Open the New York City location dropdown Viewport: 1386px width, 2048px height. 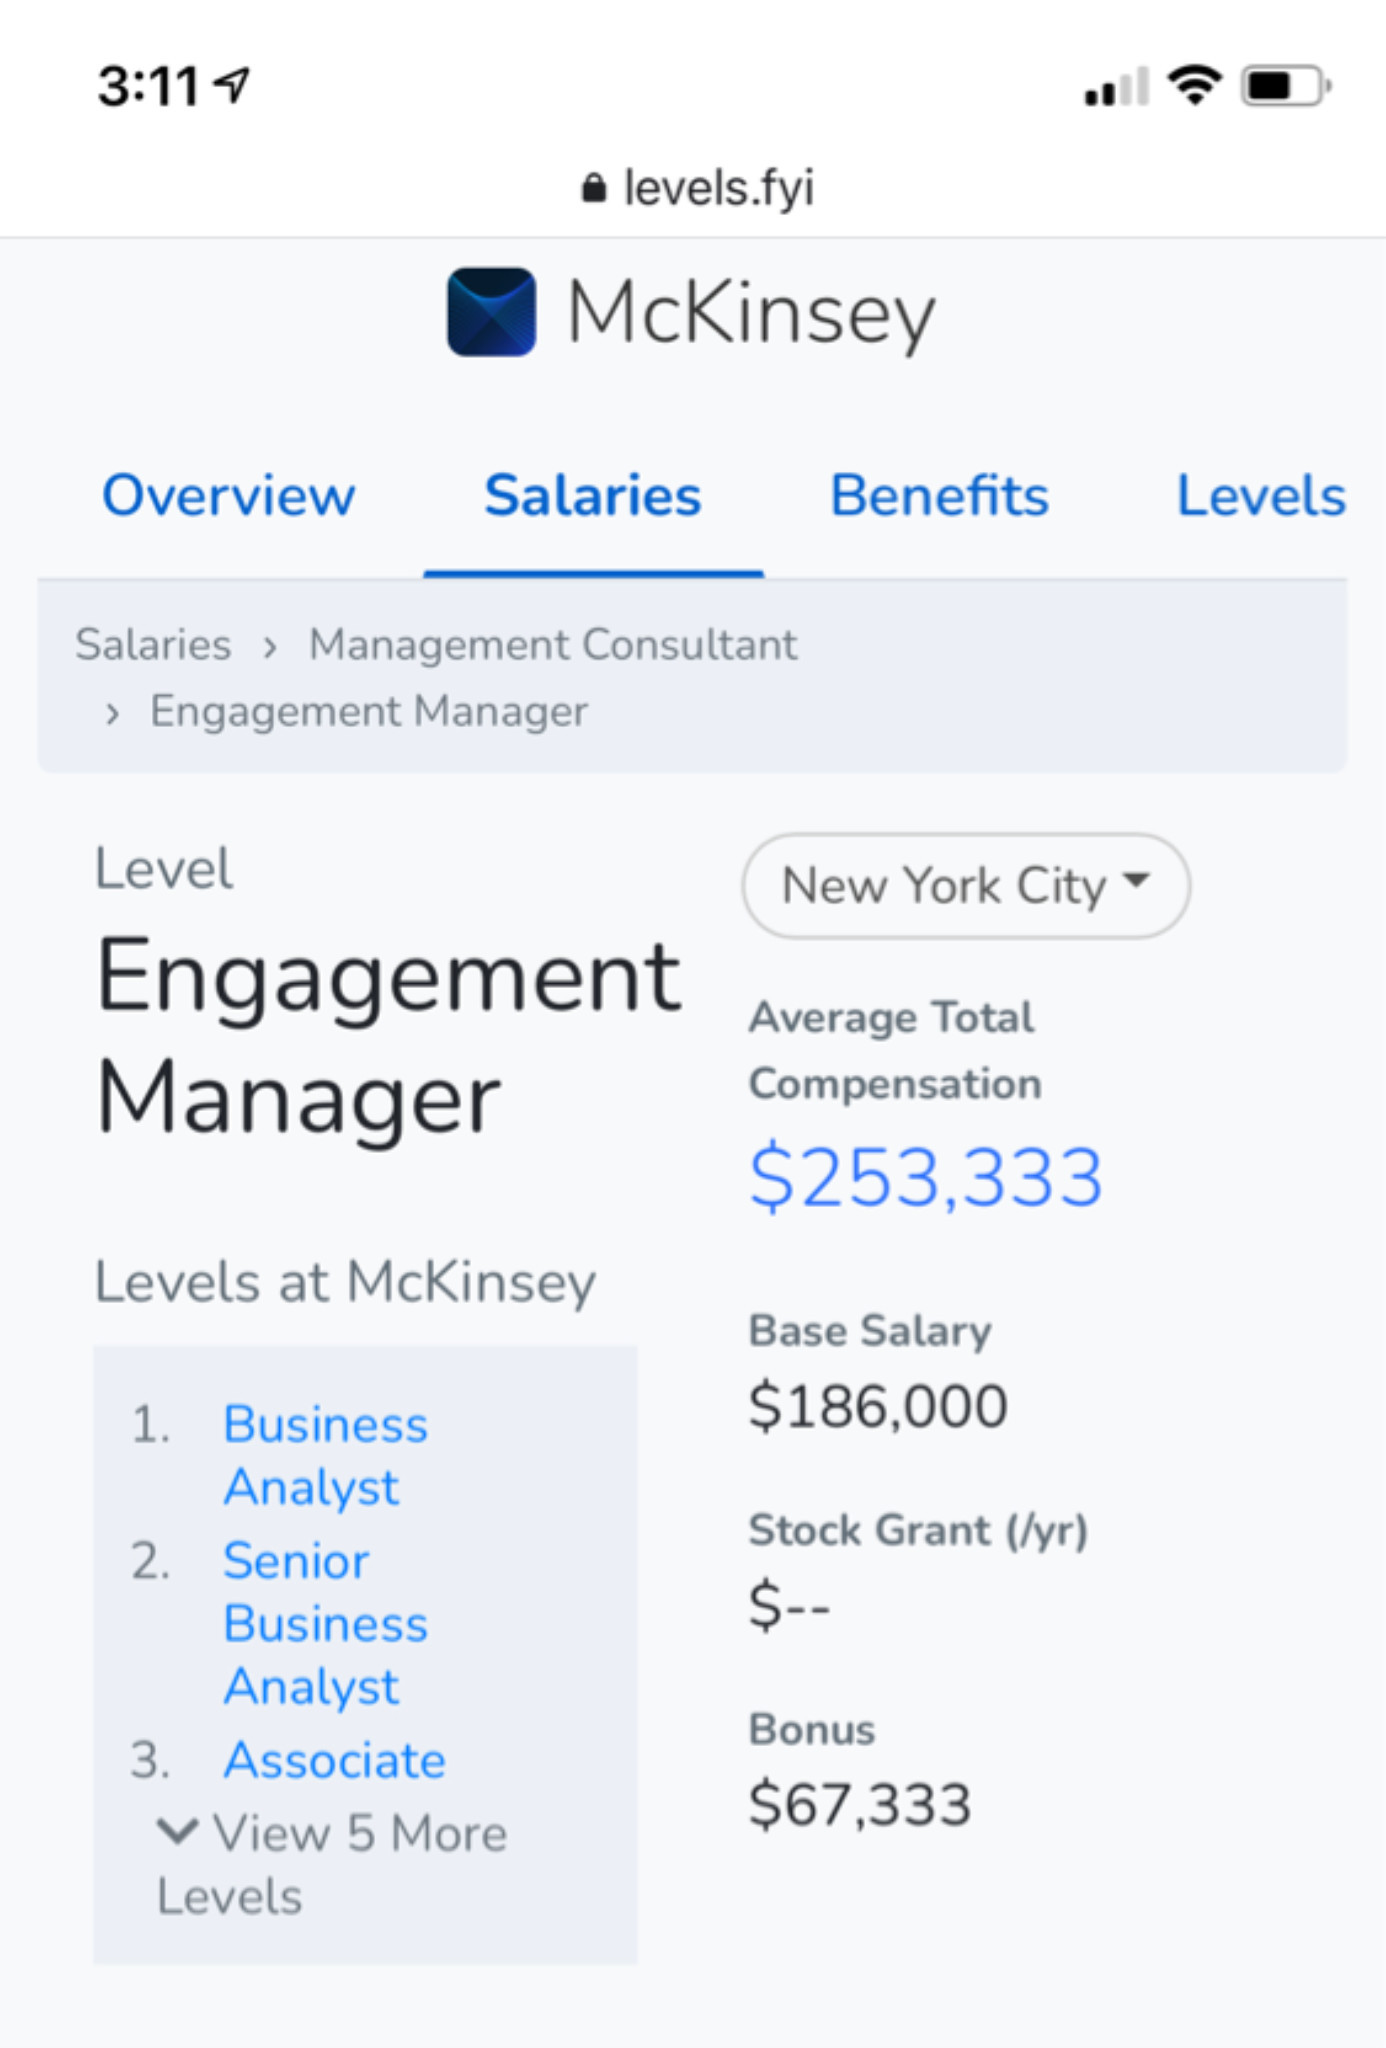966,886
